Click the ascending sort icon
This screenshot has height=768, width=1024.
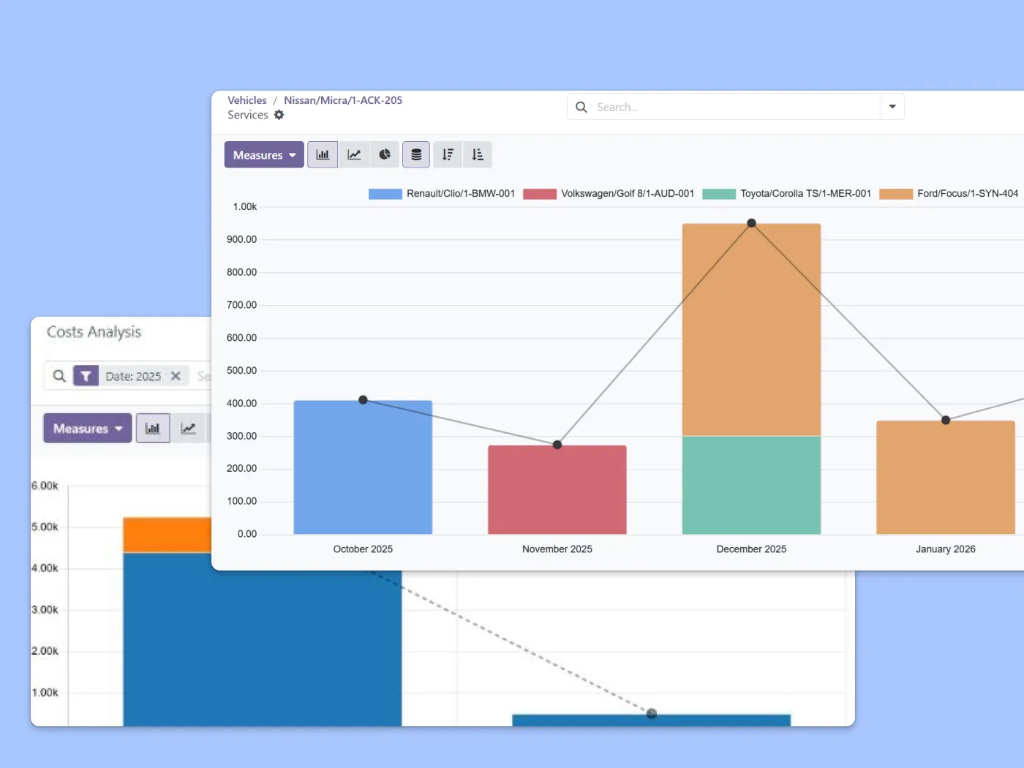(x=477, y=155)
